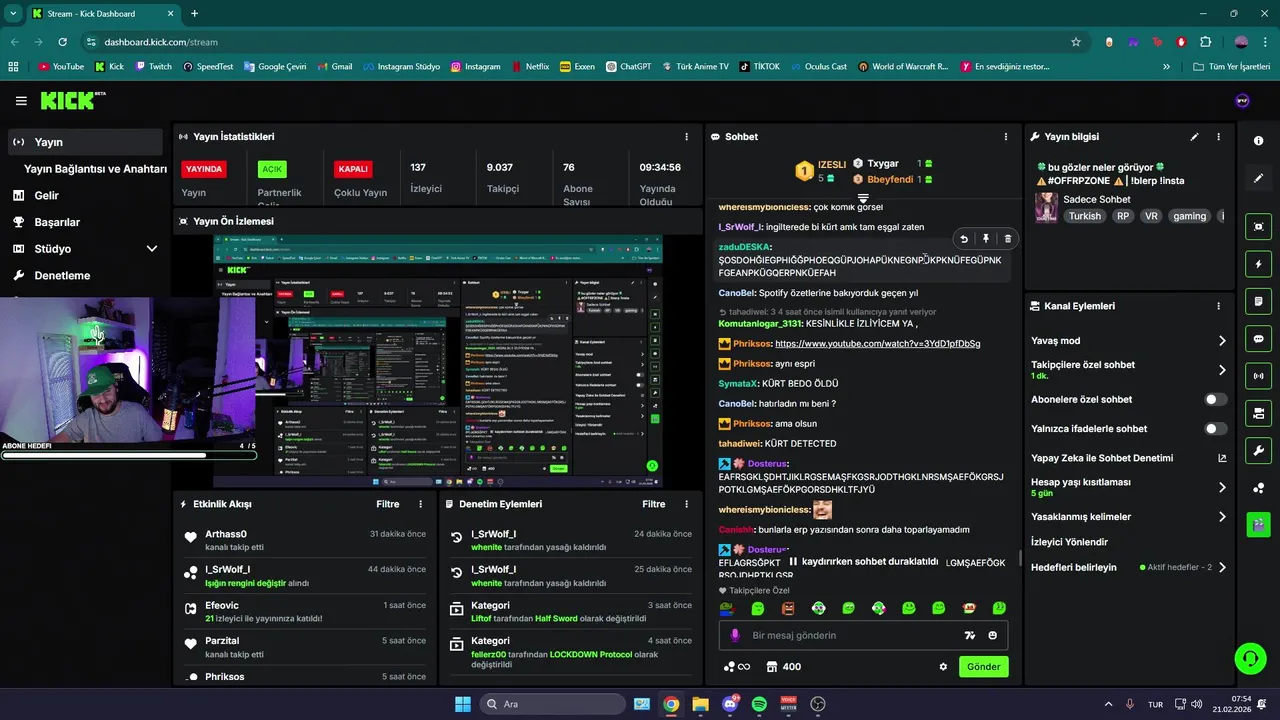Open Yayın İstatistikleri three-dot menu
The image size is (1280, 720).
[x=686, y=137]
